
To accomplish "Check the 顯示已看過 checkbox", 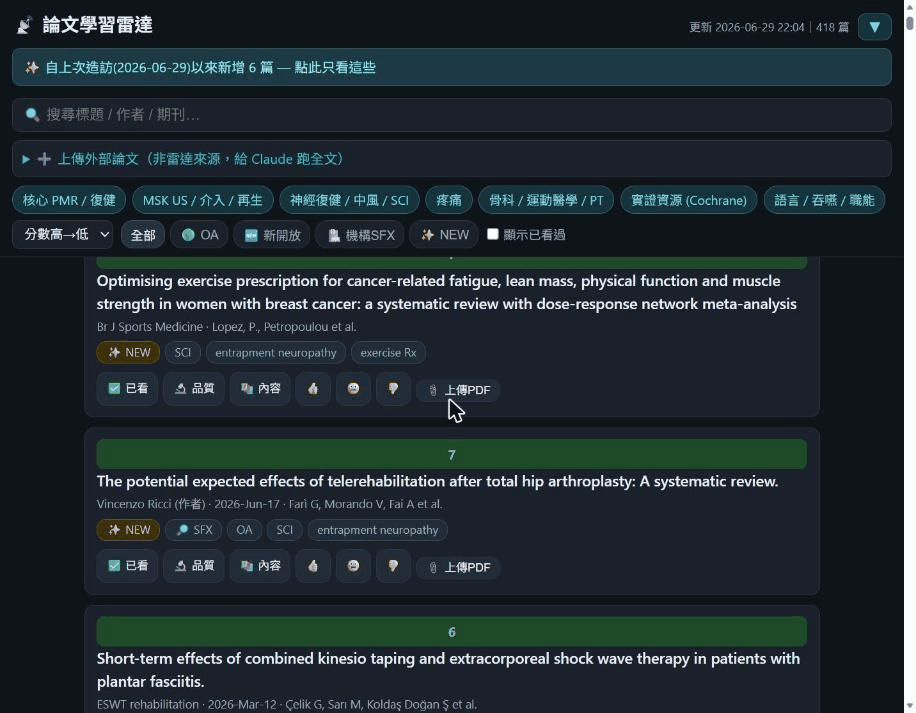I will coord(493,234).
